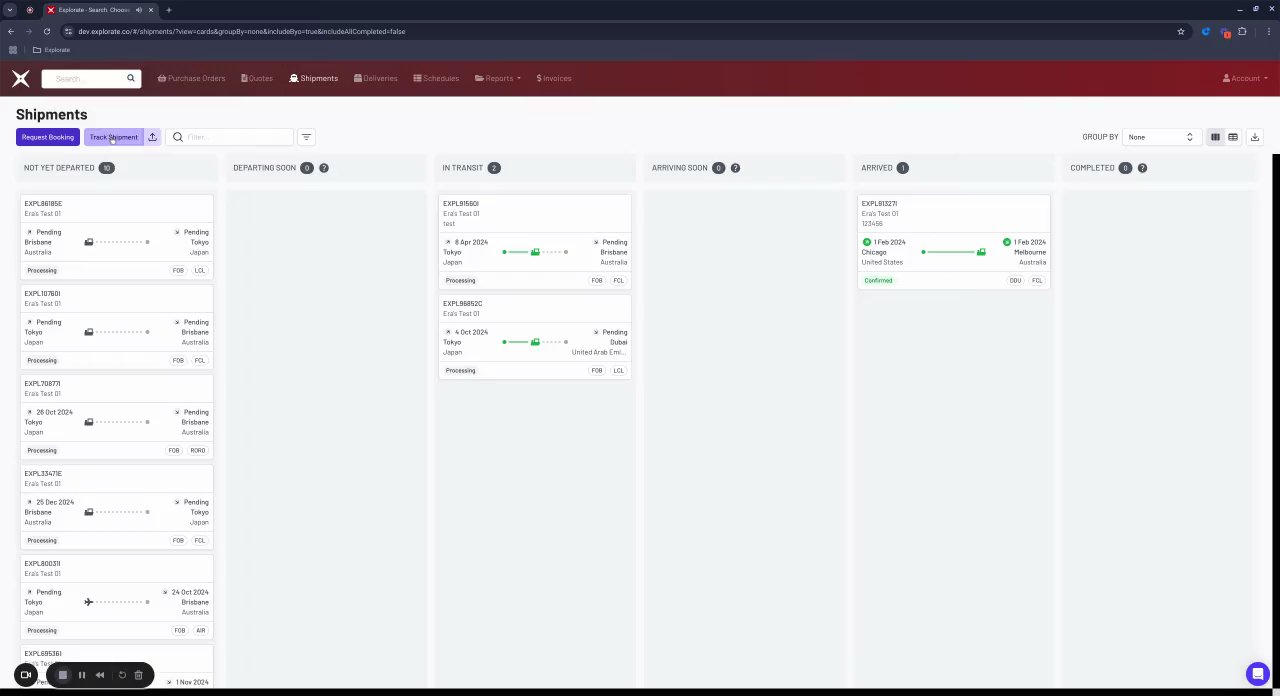Click the browser address bar
Image resolution: width=1280 pixels, height=696 pixels.
pyautogui.click(x=620, y=31)
